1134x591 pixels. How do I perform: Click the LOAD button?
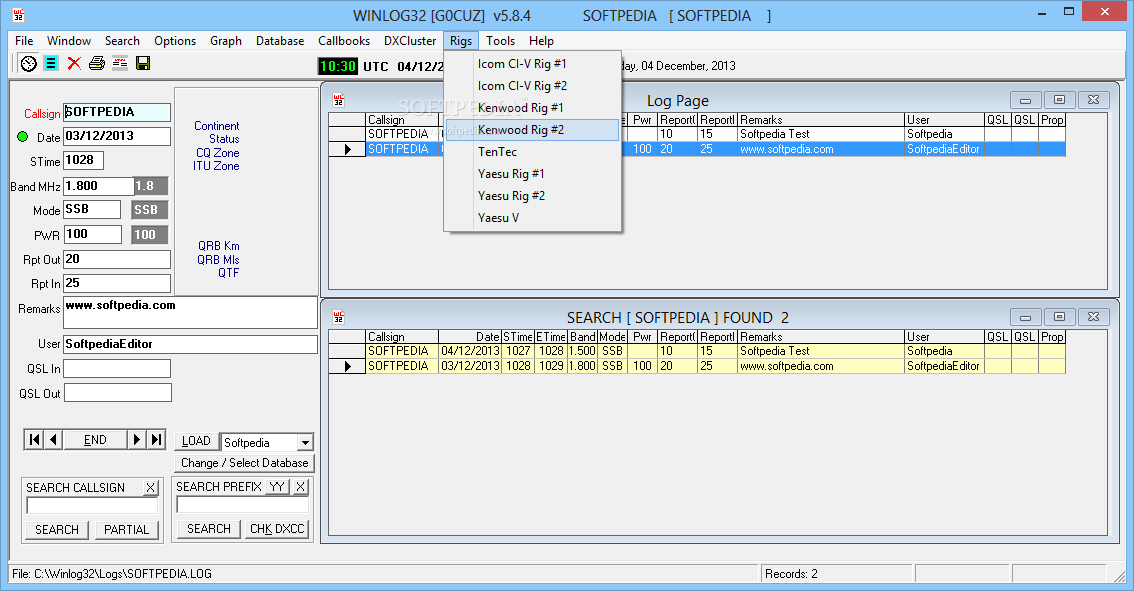pos(196,441)
